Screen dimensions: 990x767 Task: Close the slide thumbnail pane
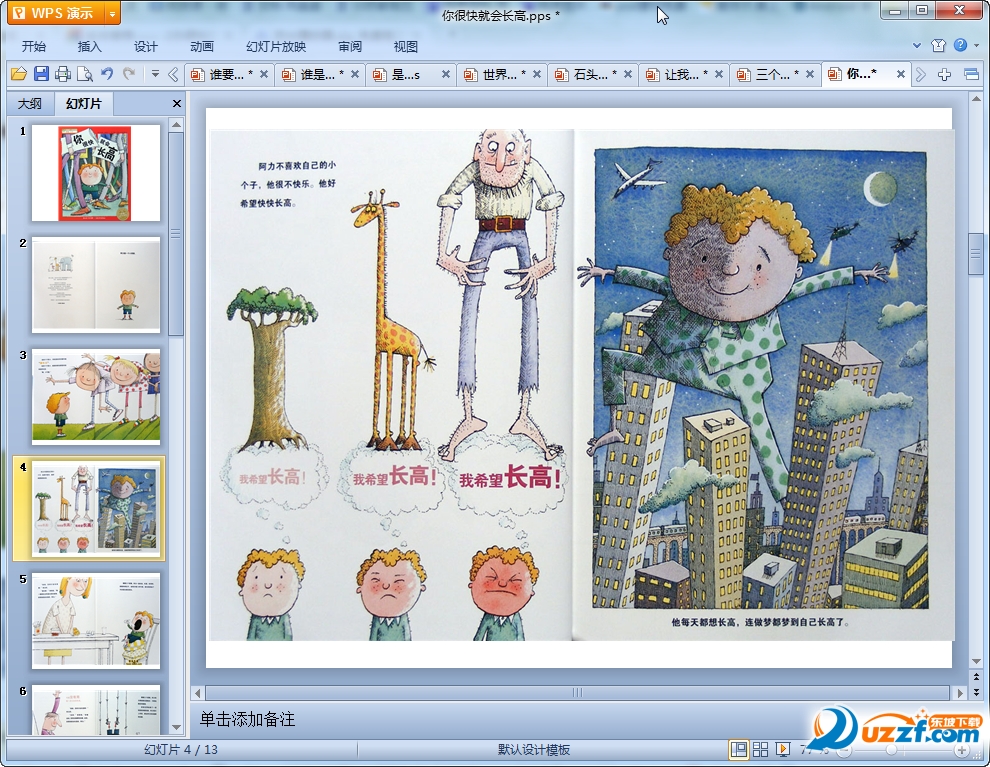coord(177,104)
